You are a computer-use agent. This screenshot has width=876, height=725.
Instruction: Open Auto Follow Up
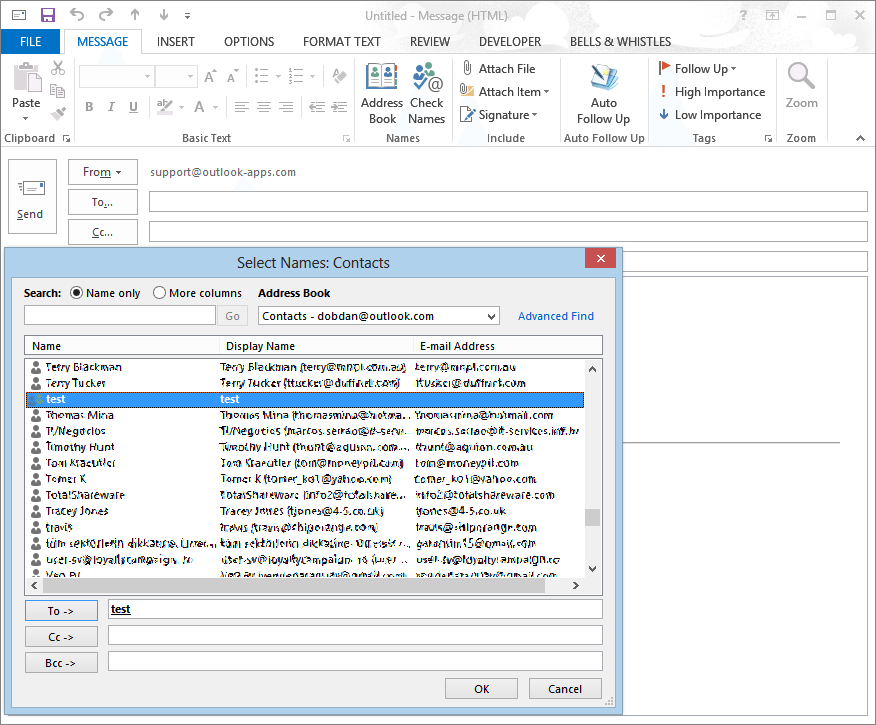(603, 94)
